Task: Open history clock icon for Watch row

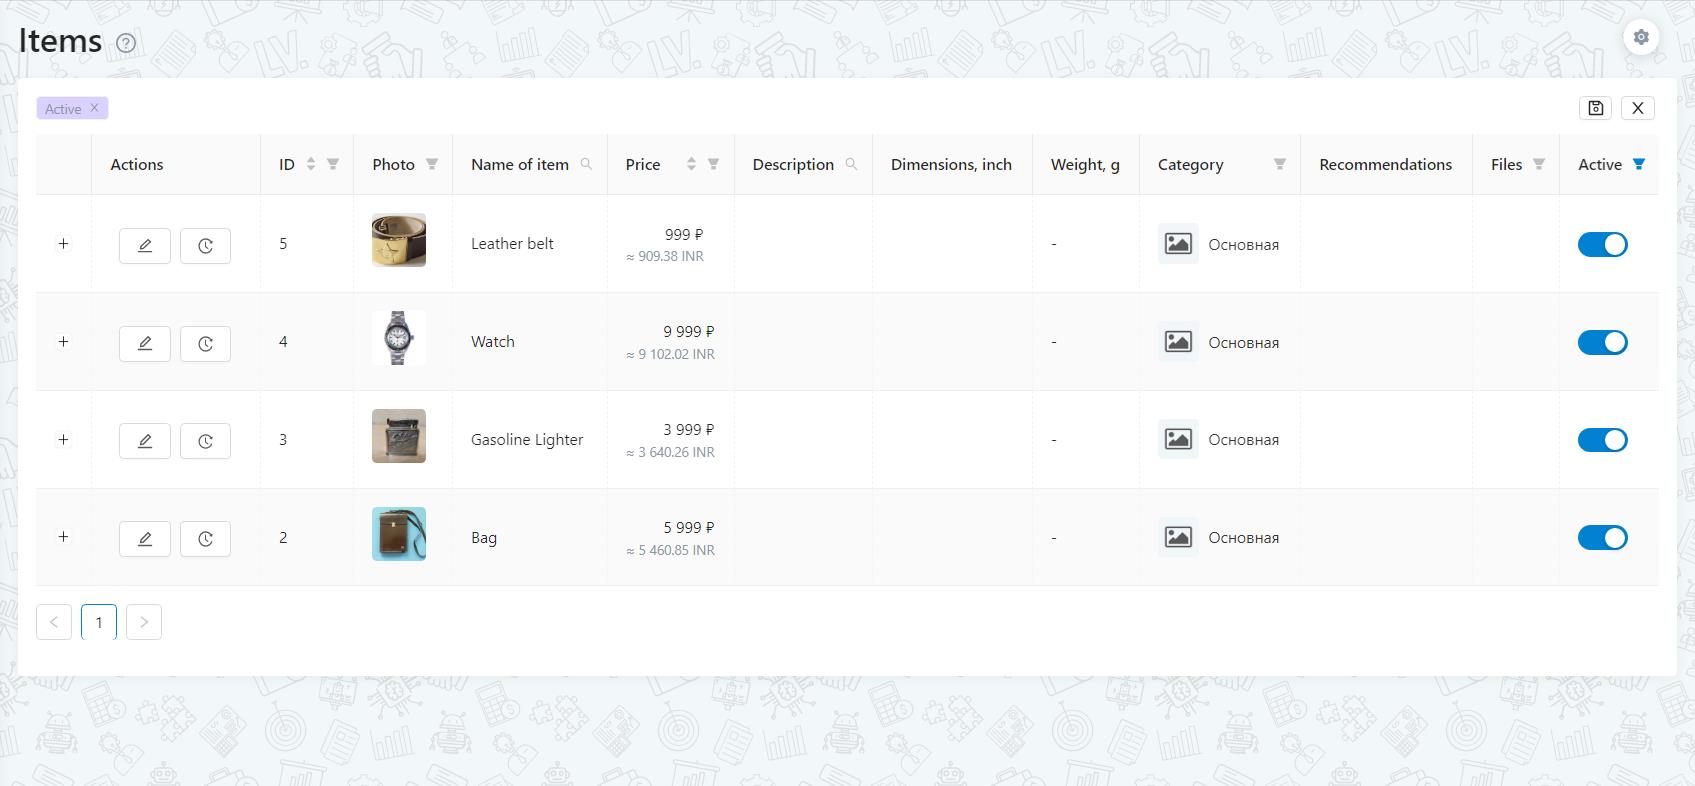Action: (205, 343)
